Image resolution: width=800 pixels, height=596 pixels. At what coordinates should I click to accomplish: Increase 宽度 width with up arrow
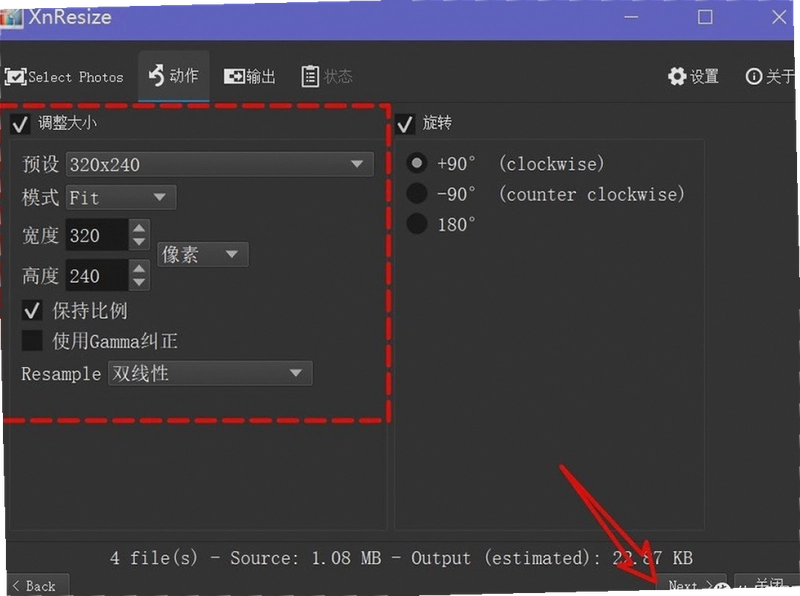tap(139, 228)
